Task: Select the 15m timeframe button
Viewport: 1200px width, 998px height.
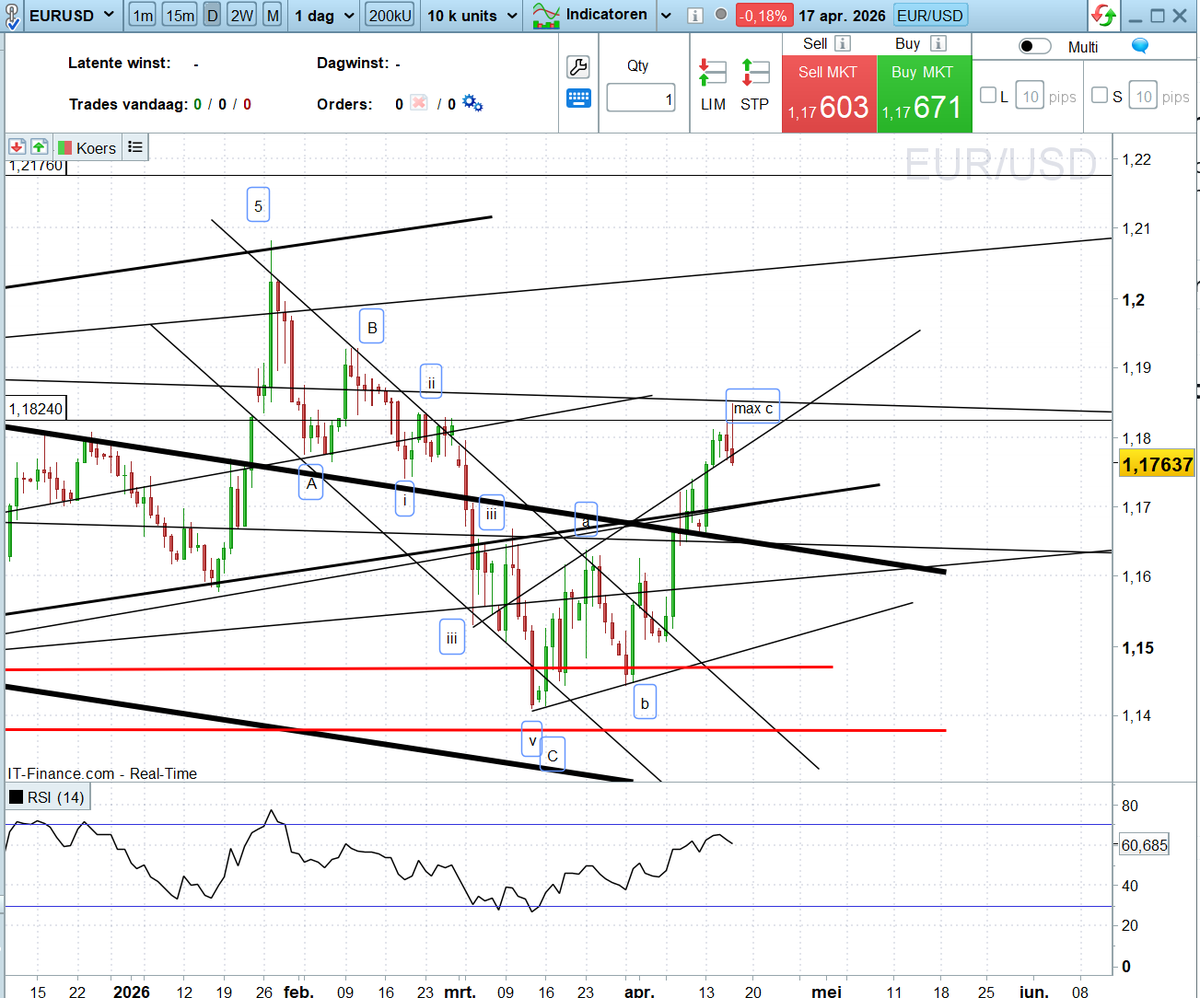Action: 179,15
